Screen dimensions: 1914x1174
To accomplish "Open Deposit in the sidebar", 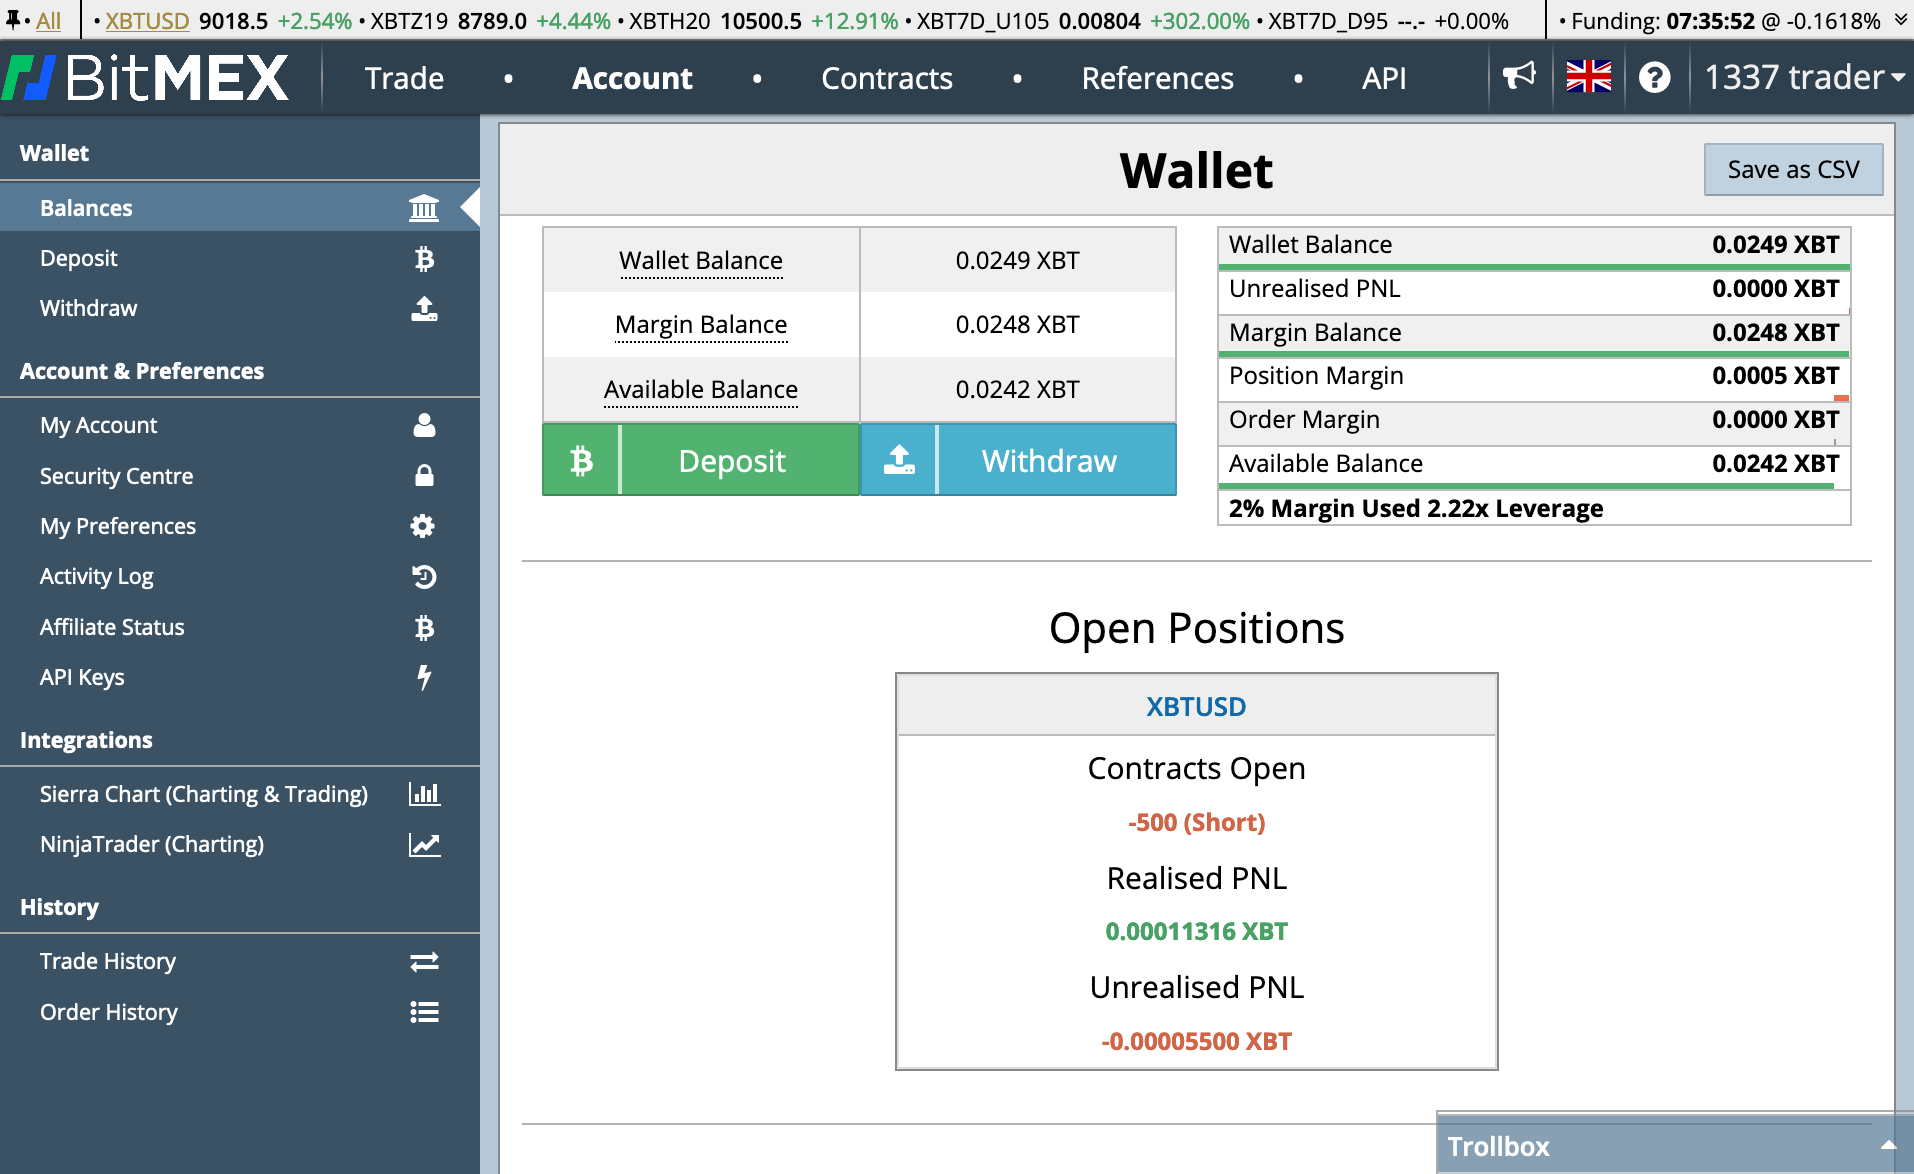I will click(x=240, y=259).
